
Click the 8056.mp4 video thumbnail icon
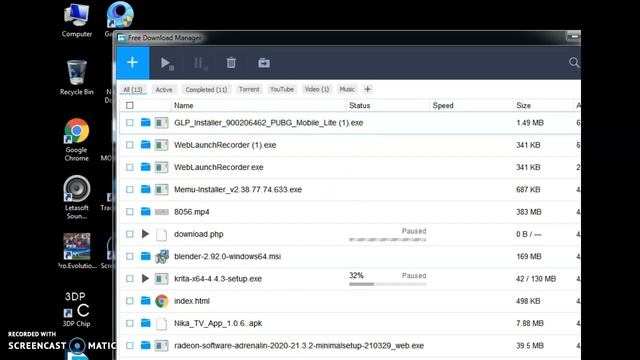[162, 212]
